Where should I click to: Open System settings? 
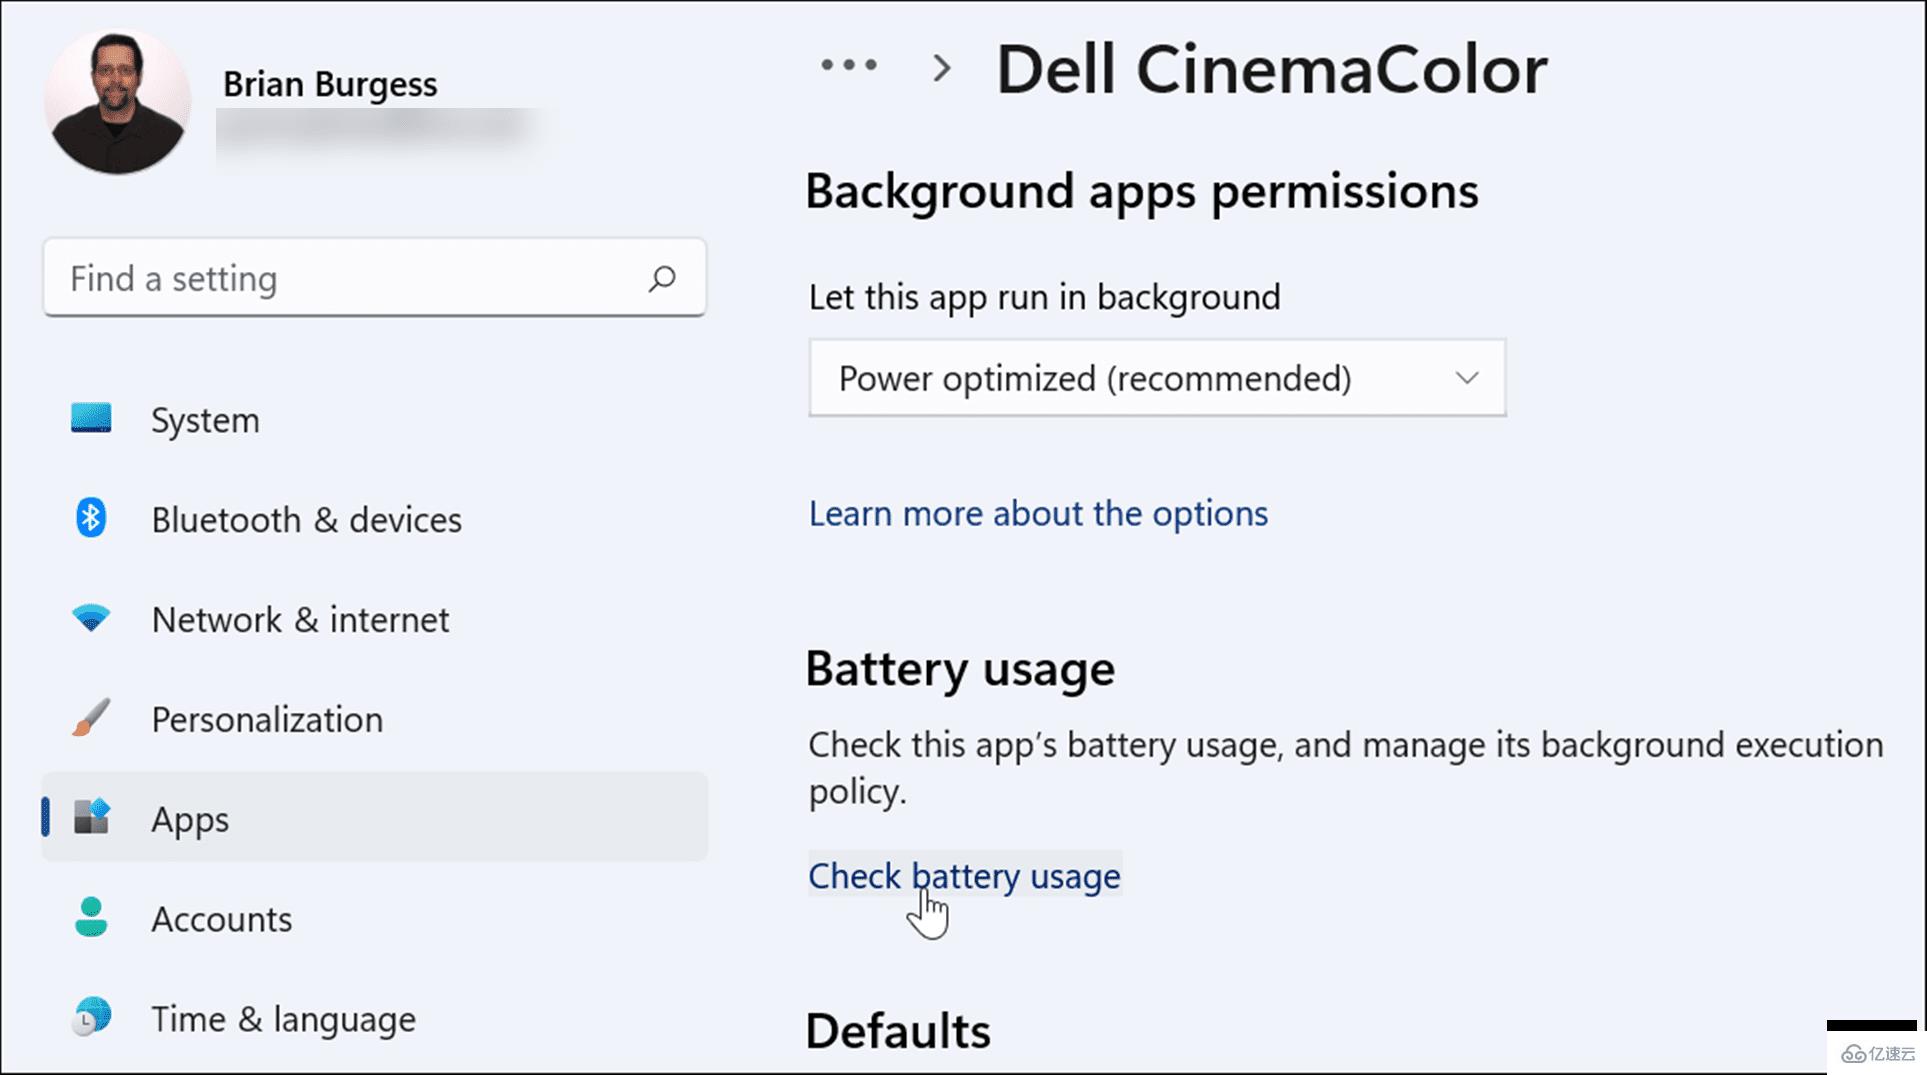pos(374,419)
